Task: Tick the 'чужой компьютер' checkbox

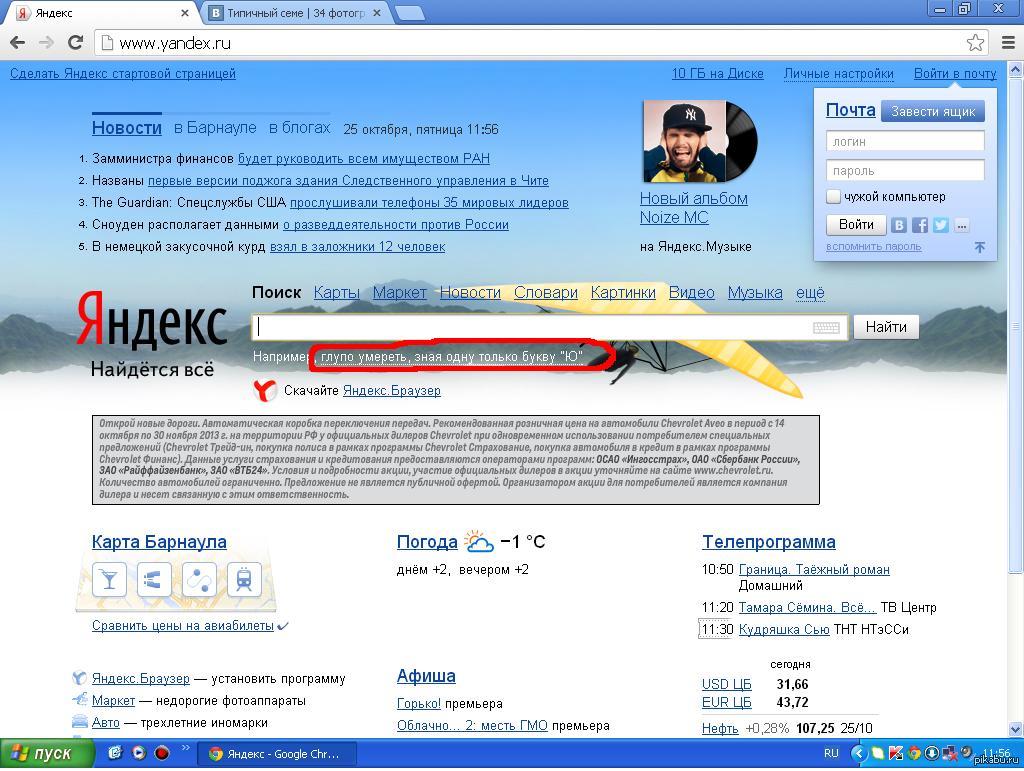Action: pyautogui.click(x=833, y=197)
